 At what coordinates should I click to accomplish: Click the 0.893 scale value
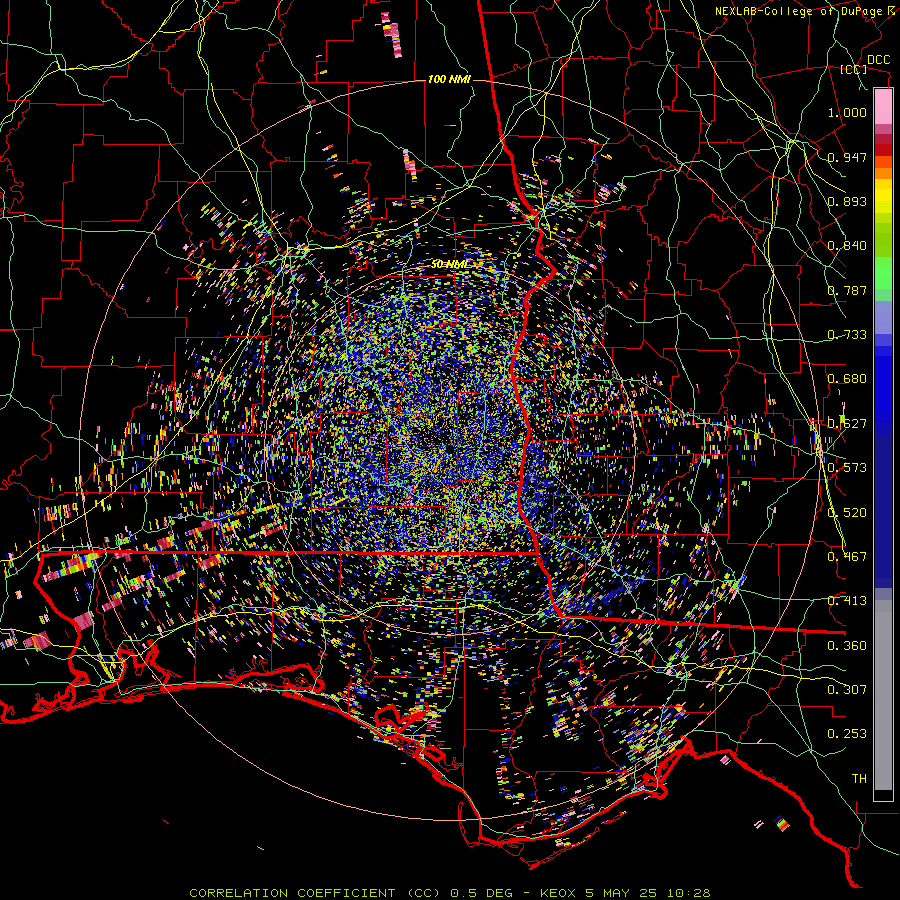(847, 201)
